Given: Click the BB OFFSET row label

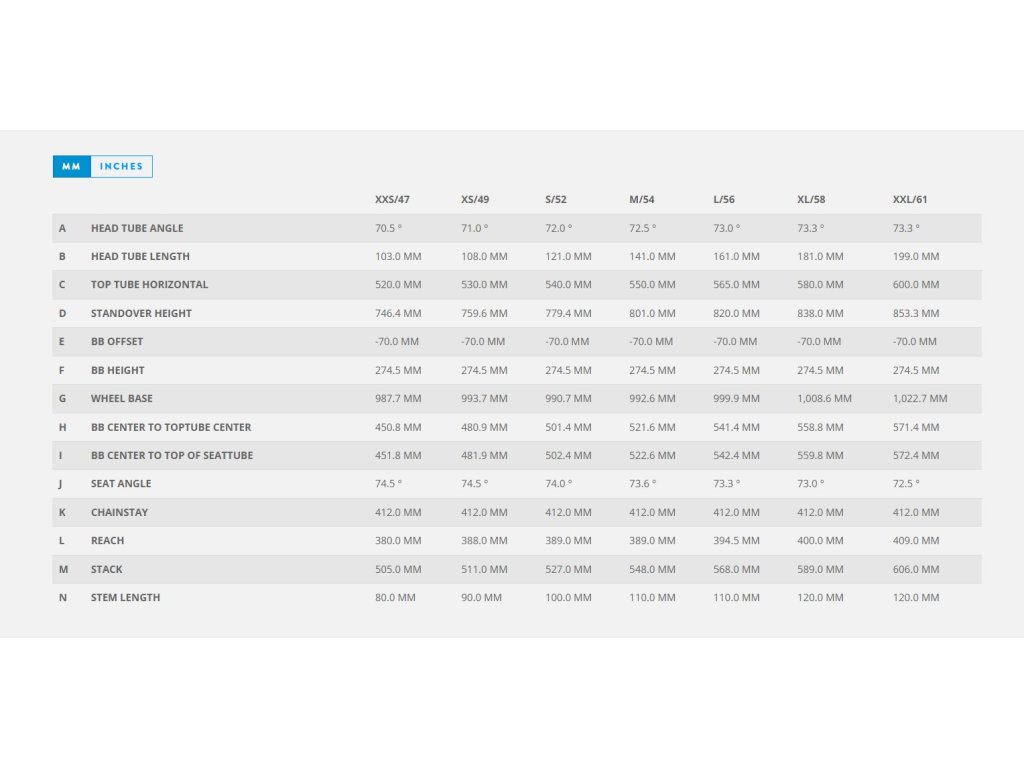Looking at the screenshot, I should click(117, 342).
